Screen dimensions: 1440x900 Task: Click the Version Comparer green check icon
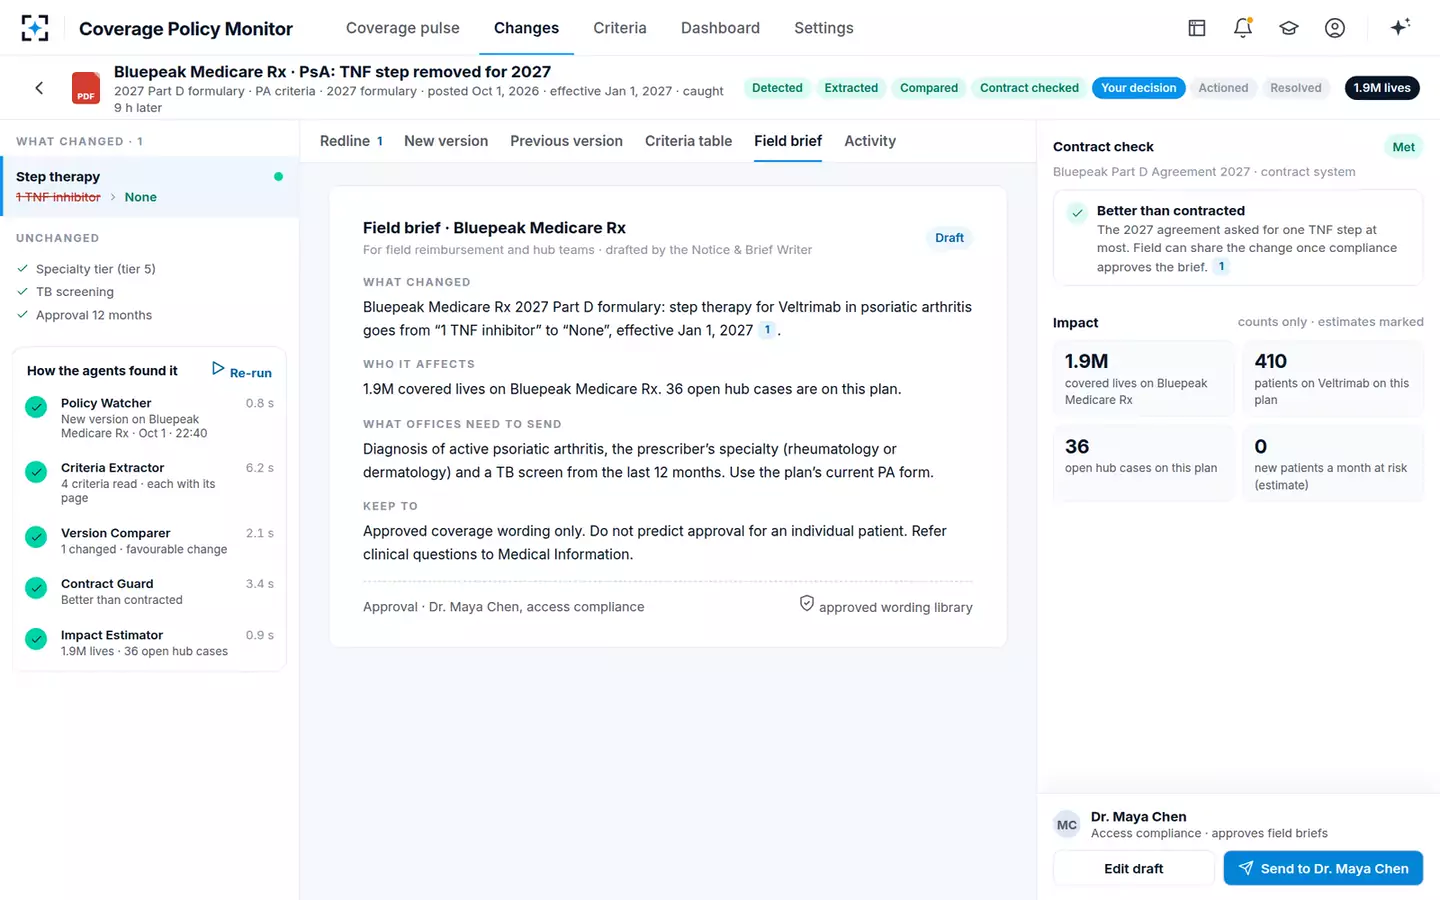(36, 537)
